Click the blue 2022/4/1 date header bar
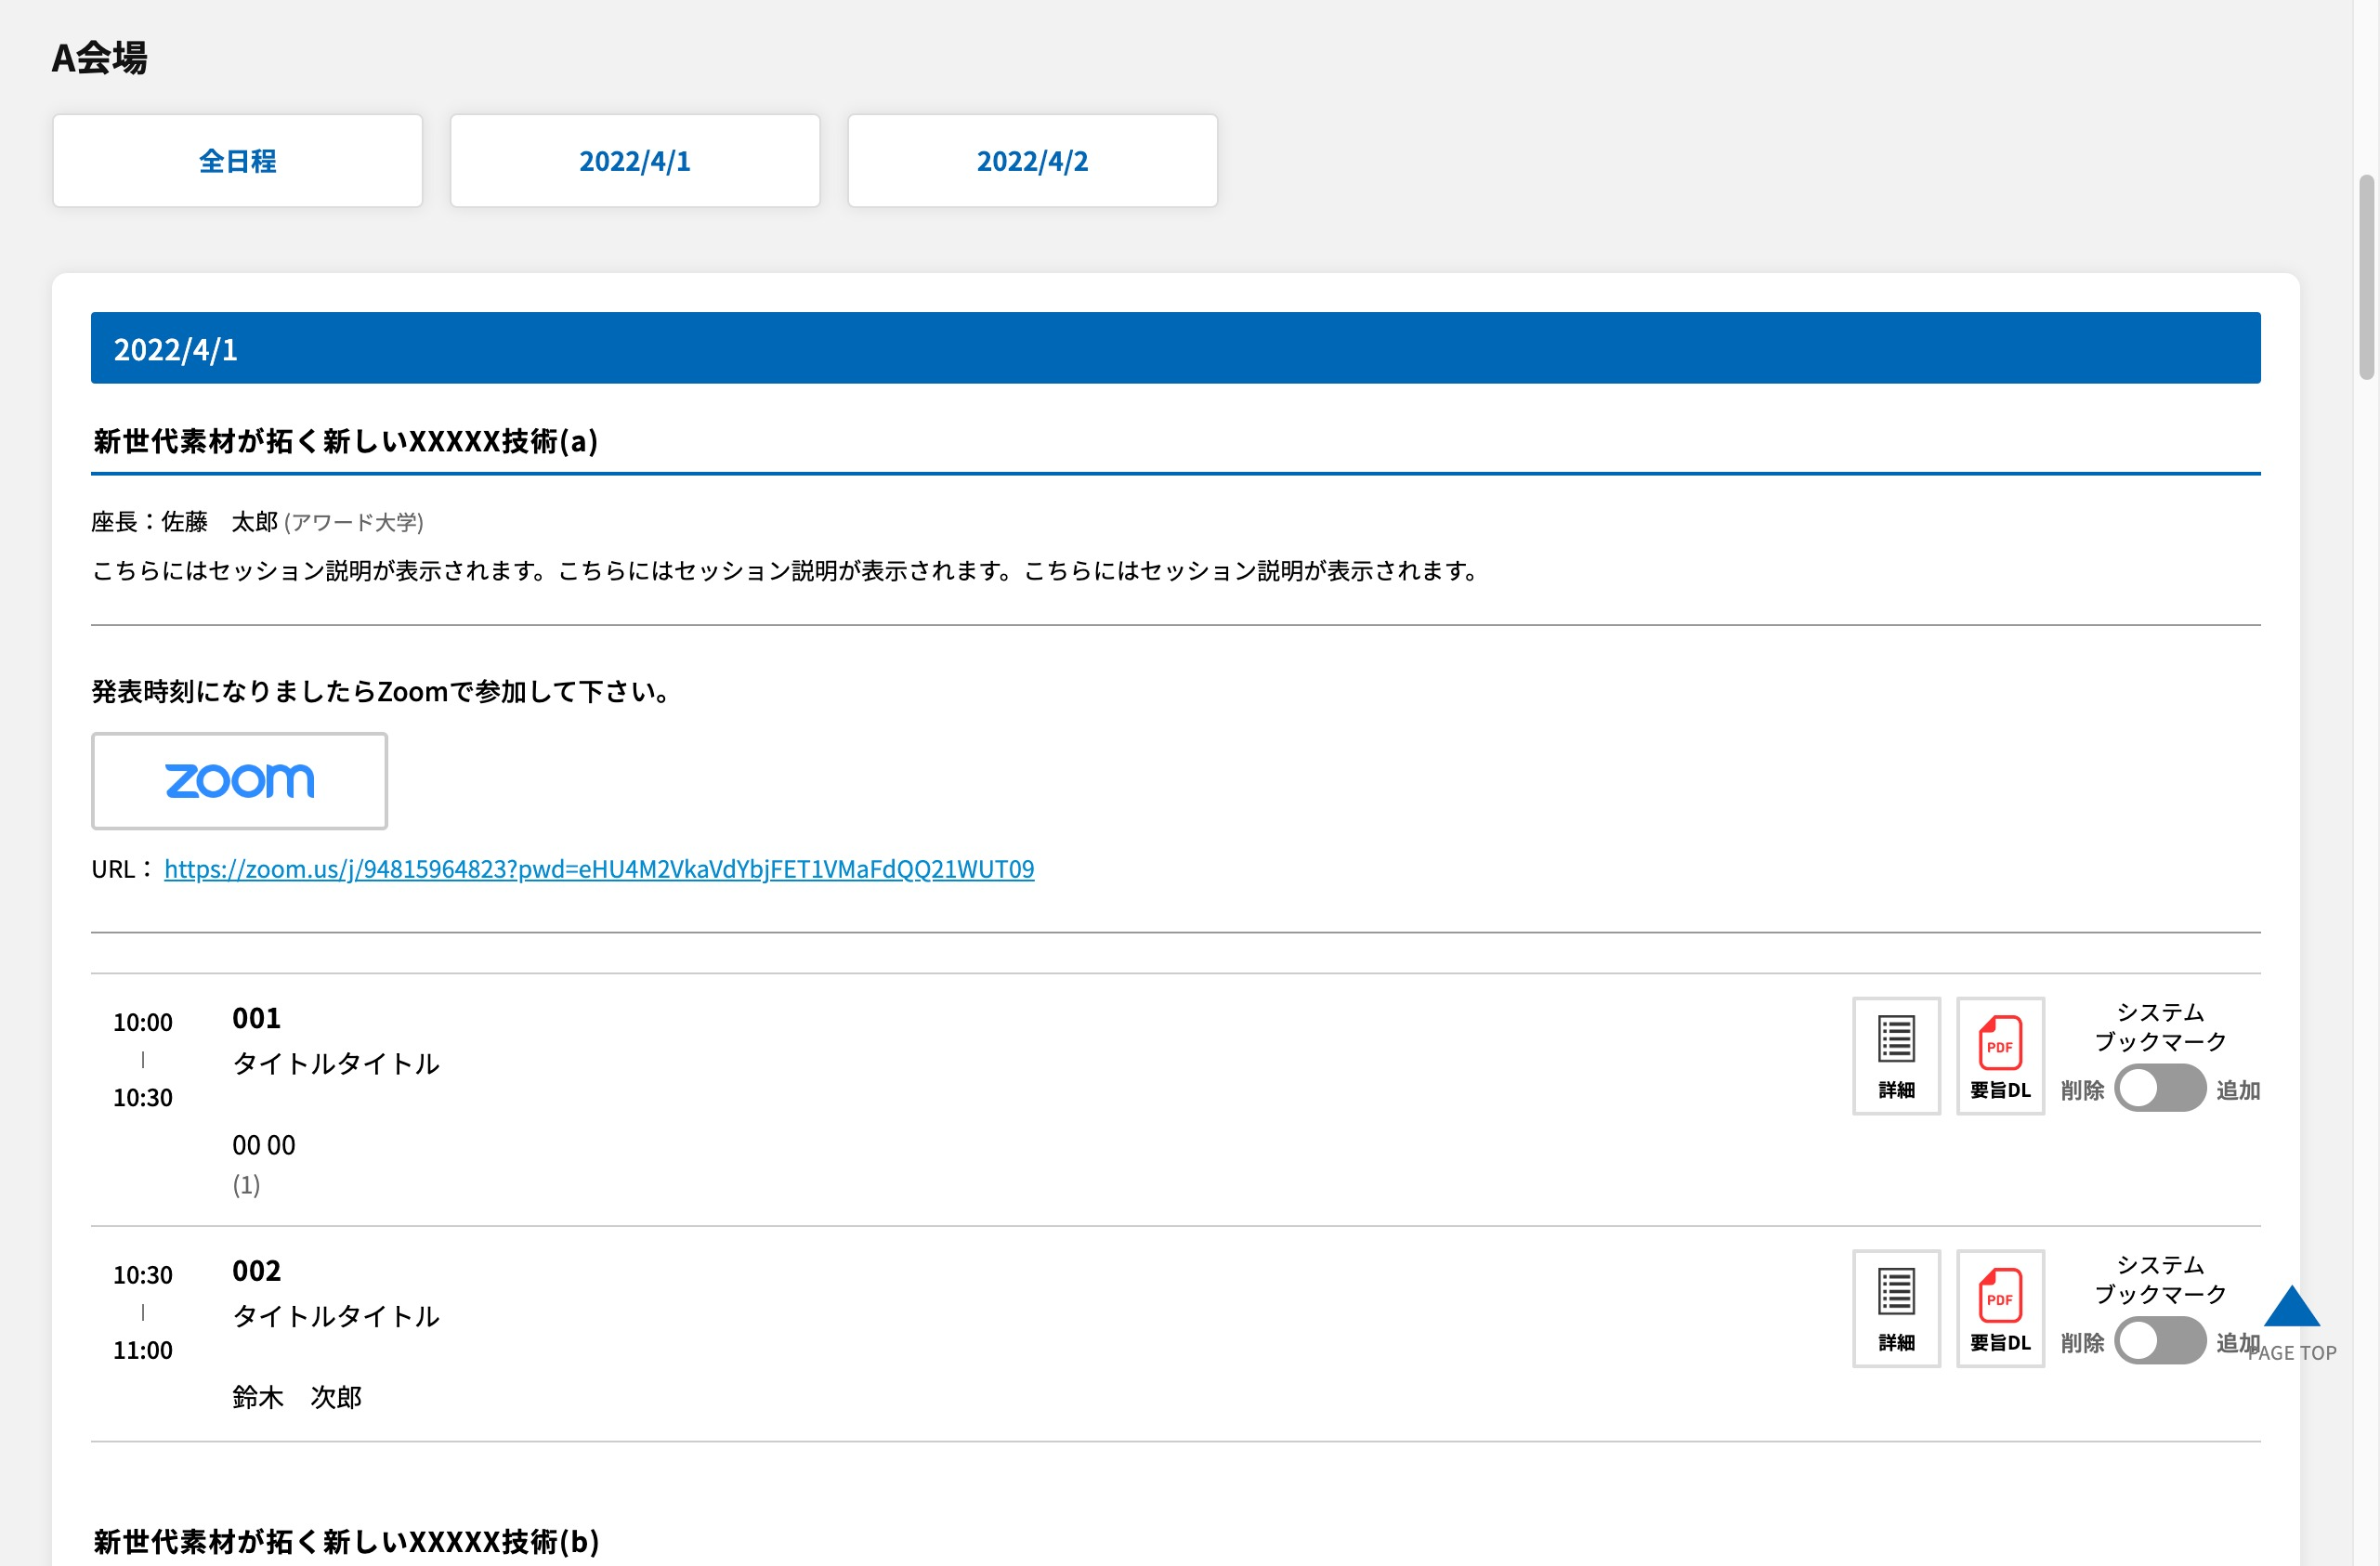This screenshot has height=1566, width=2380. 1175,348
